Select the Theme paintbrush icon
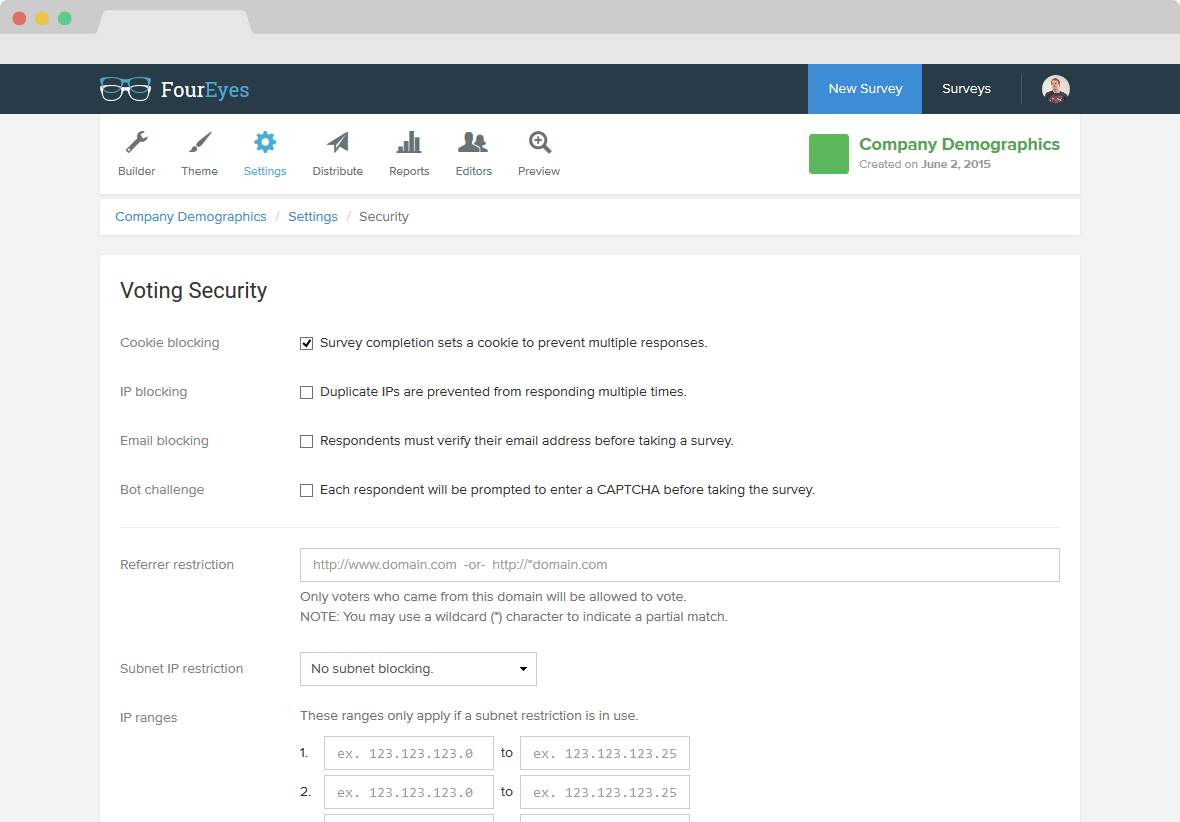The width and height of the screenshot is (1180, 822). coord(199,142)
